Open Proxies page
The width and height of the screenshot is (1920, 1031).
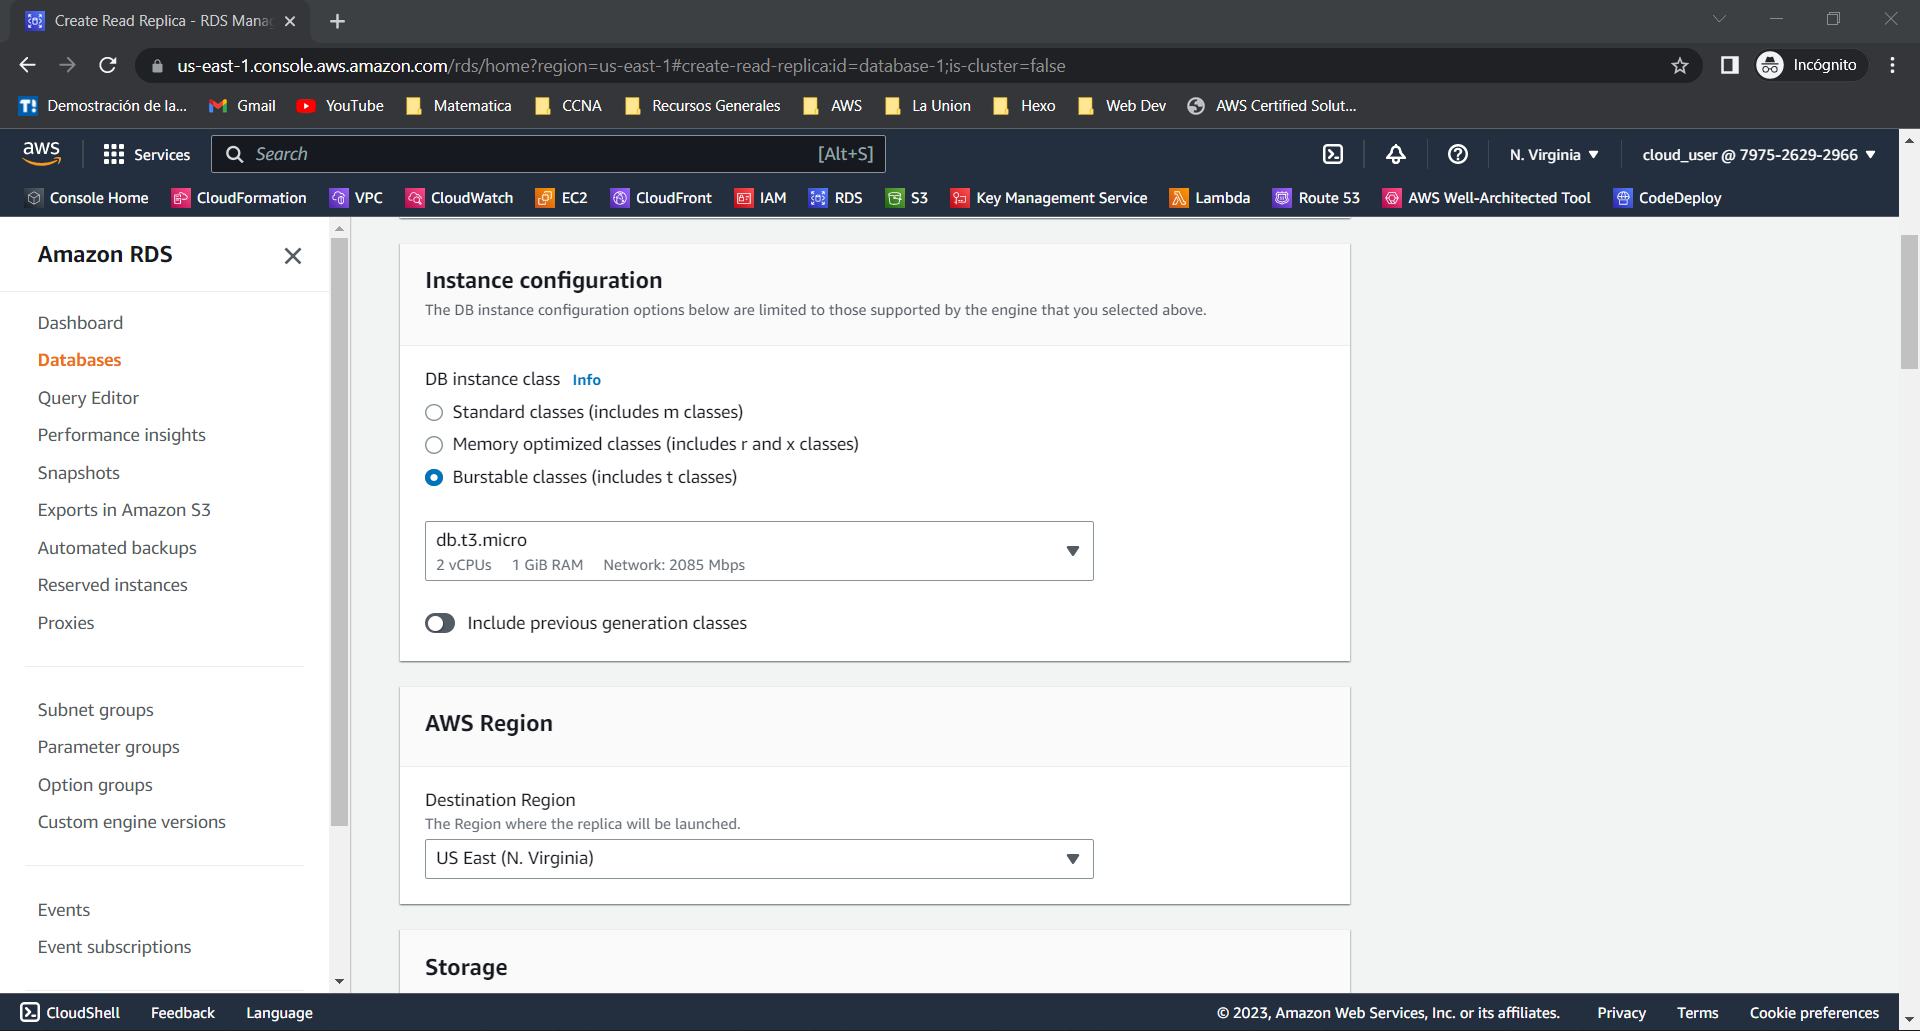tap(66, 623)
